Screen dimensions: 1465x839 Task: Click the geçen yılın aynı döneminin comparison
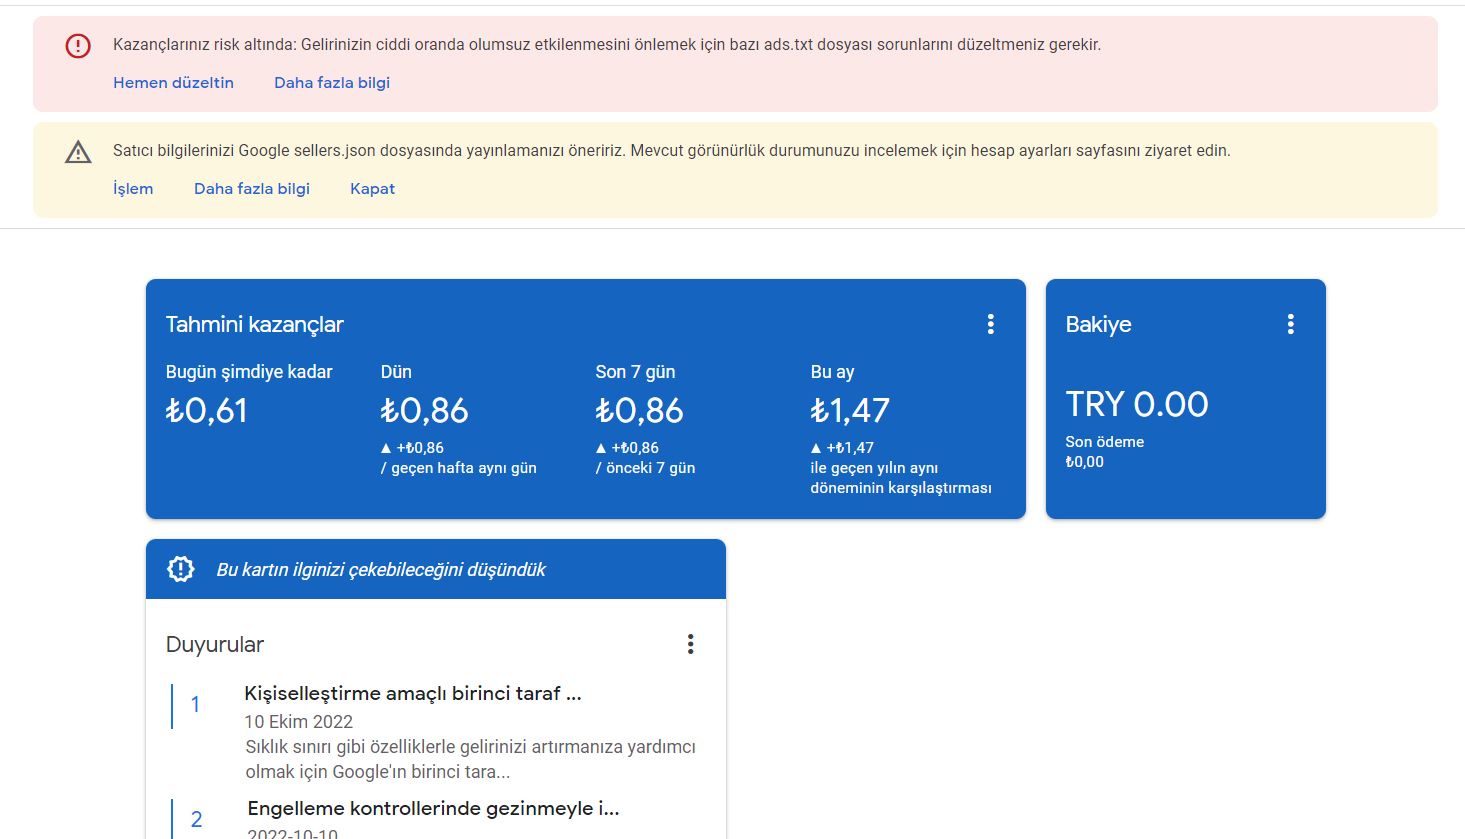901,478
